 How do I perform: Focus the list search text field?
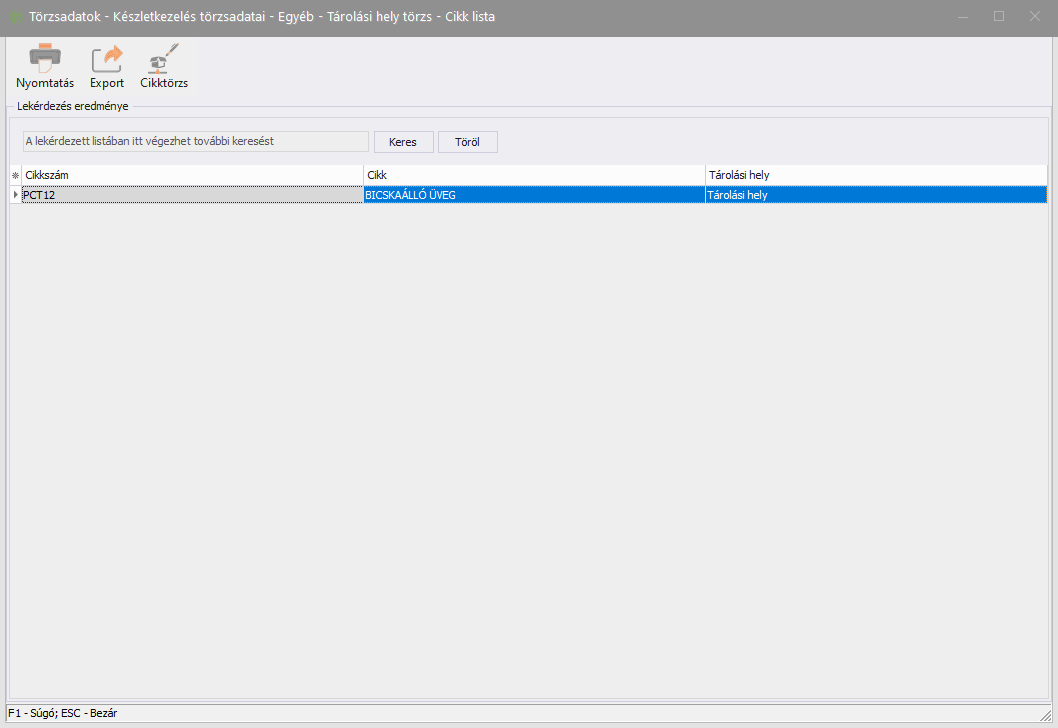tap(196, 142)
